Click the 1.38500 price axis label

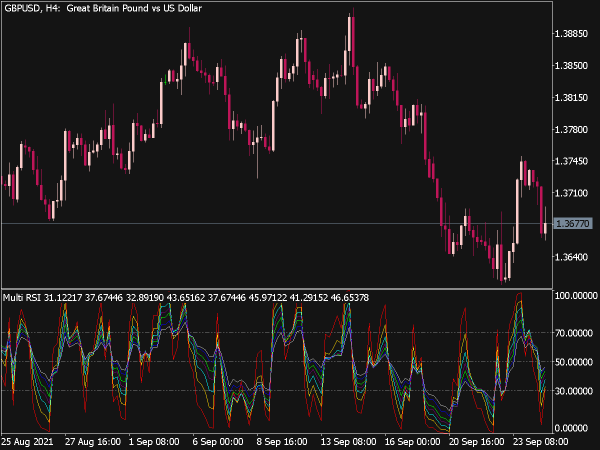point(571,66)
